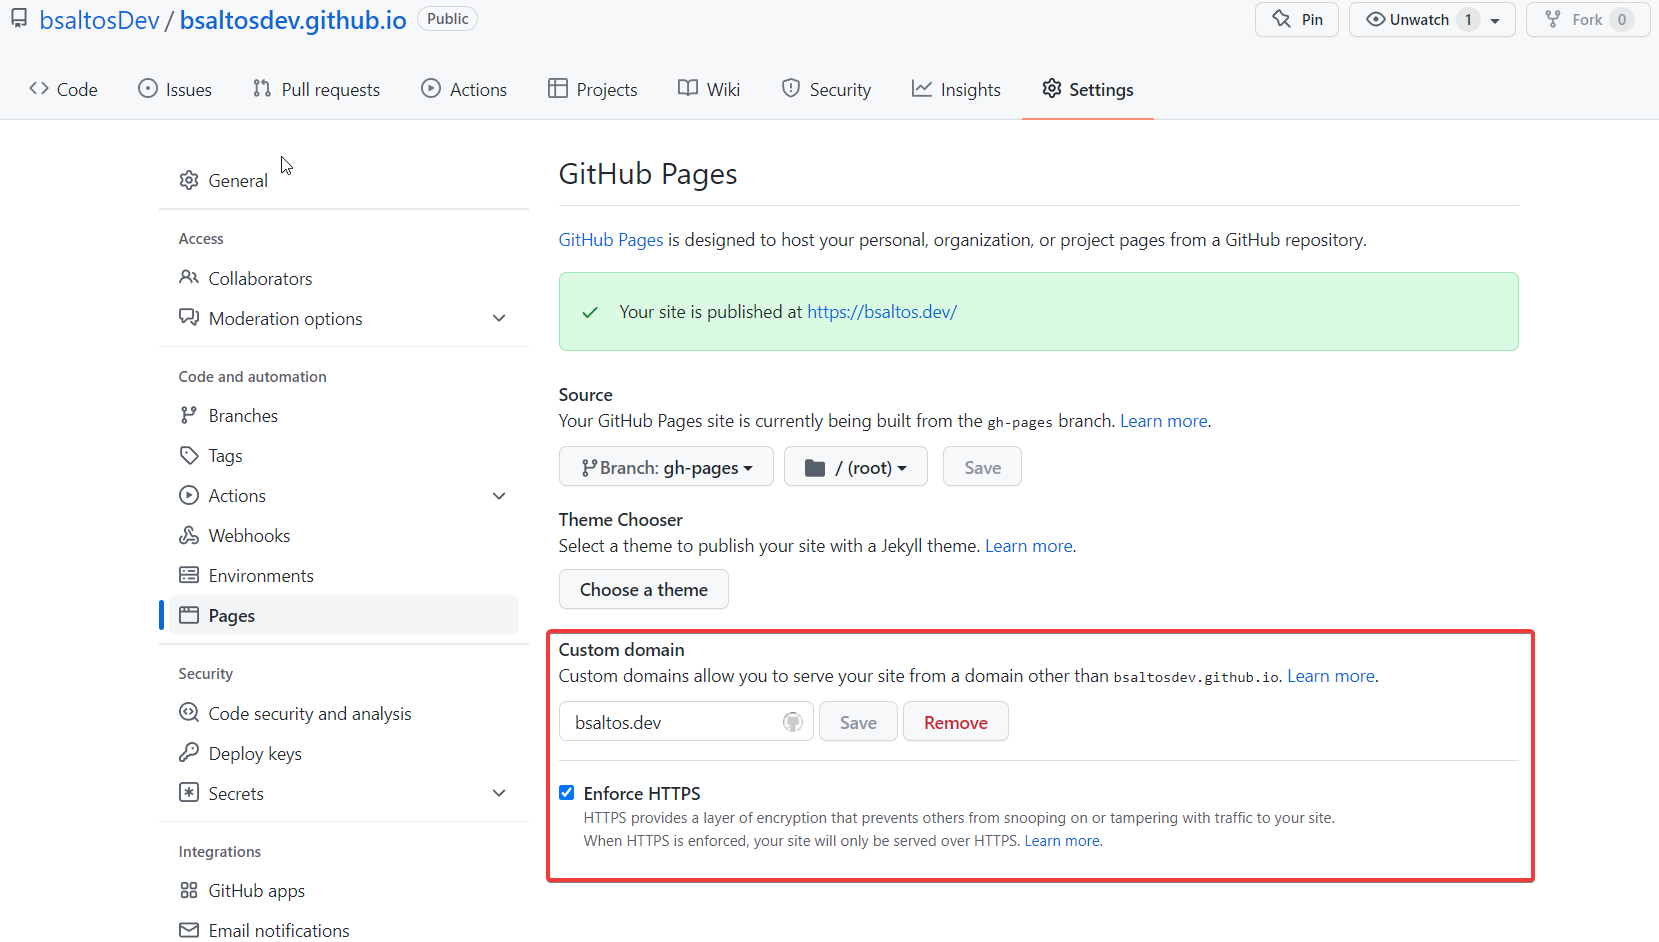Open the / (root) folder dropdown

(x=856, y=467)
